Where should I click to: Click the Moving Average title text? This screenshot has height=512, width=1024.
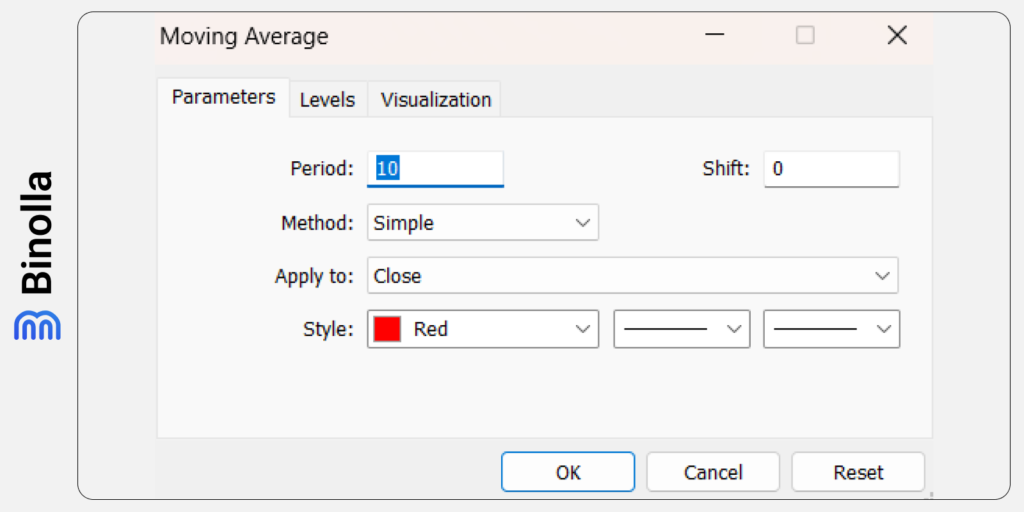244,37
